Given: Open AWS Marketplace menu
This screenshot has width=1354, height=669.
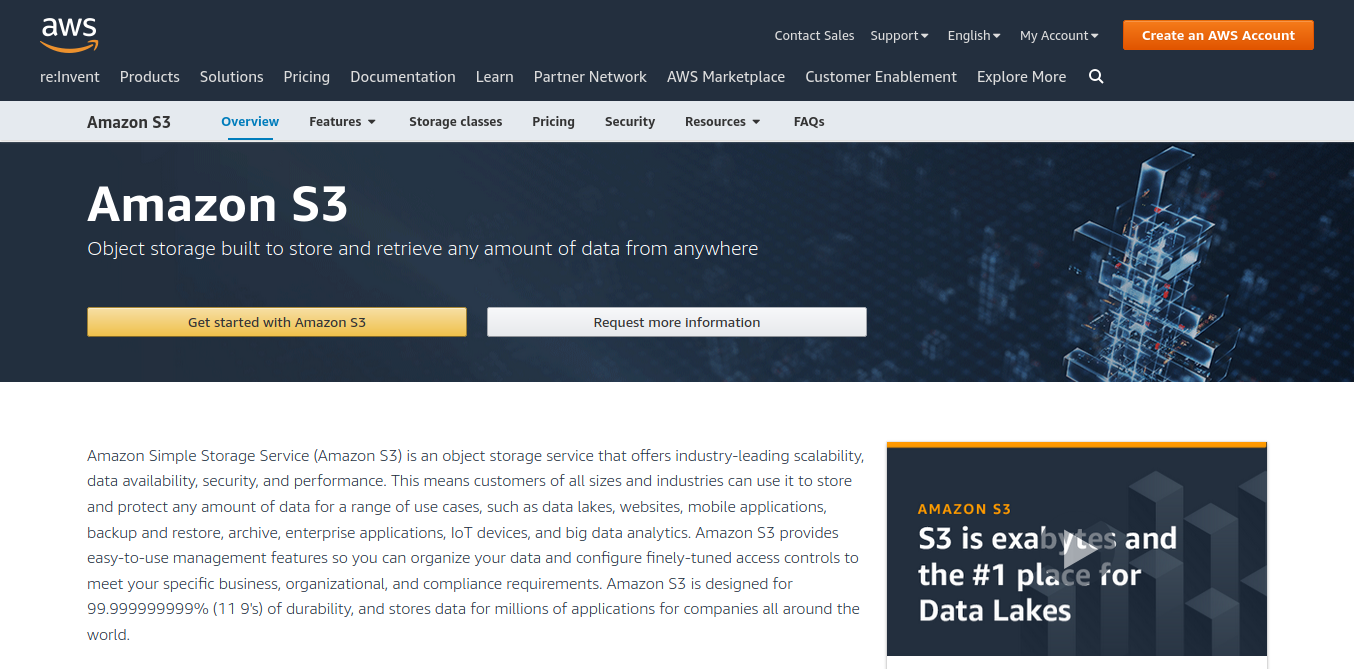Looking at the screenshot, I should [x=726, y=77].
